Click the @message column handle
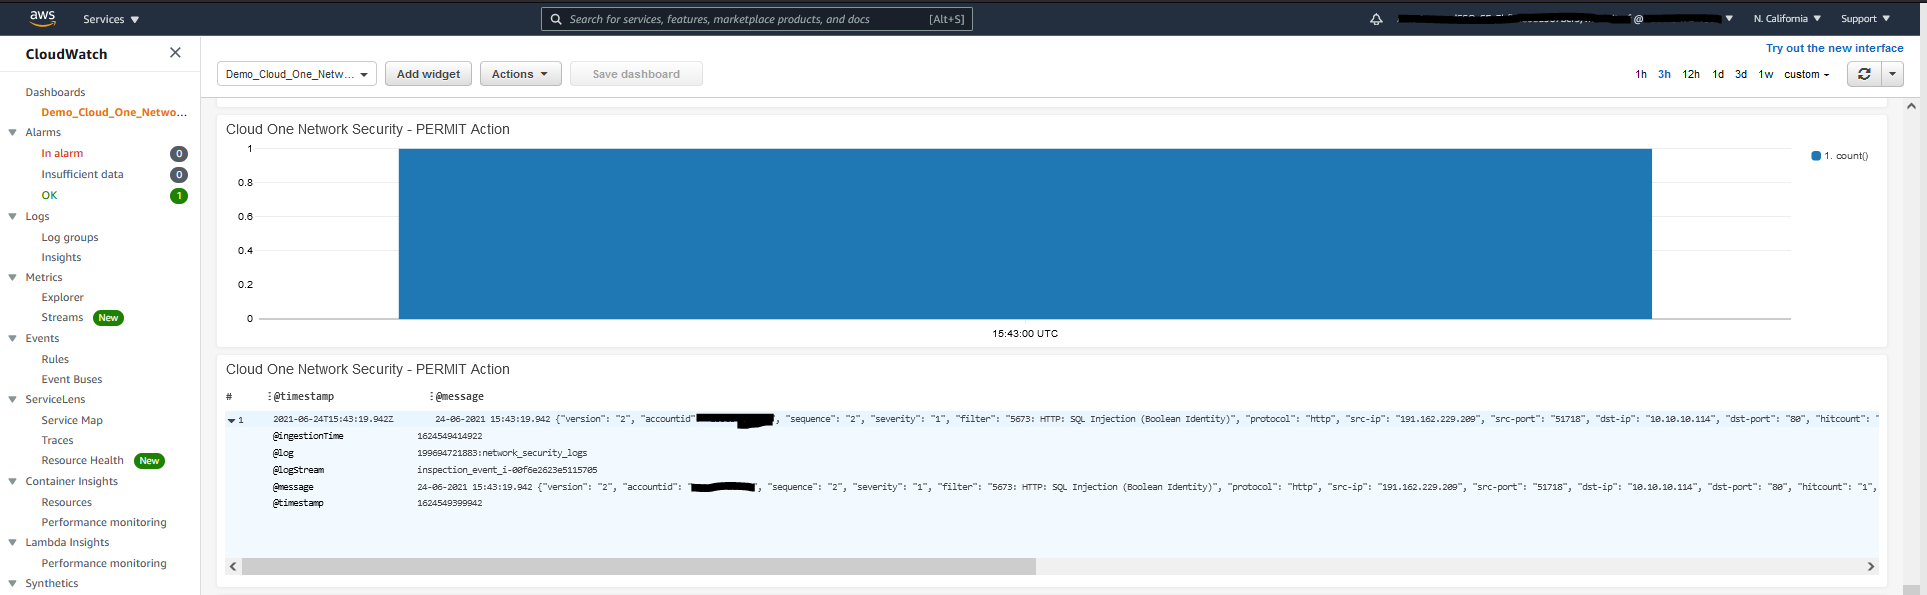1927x595 pixels. click(432, 397)
